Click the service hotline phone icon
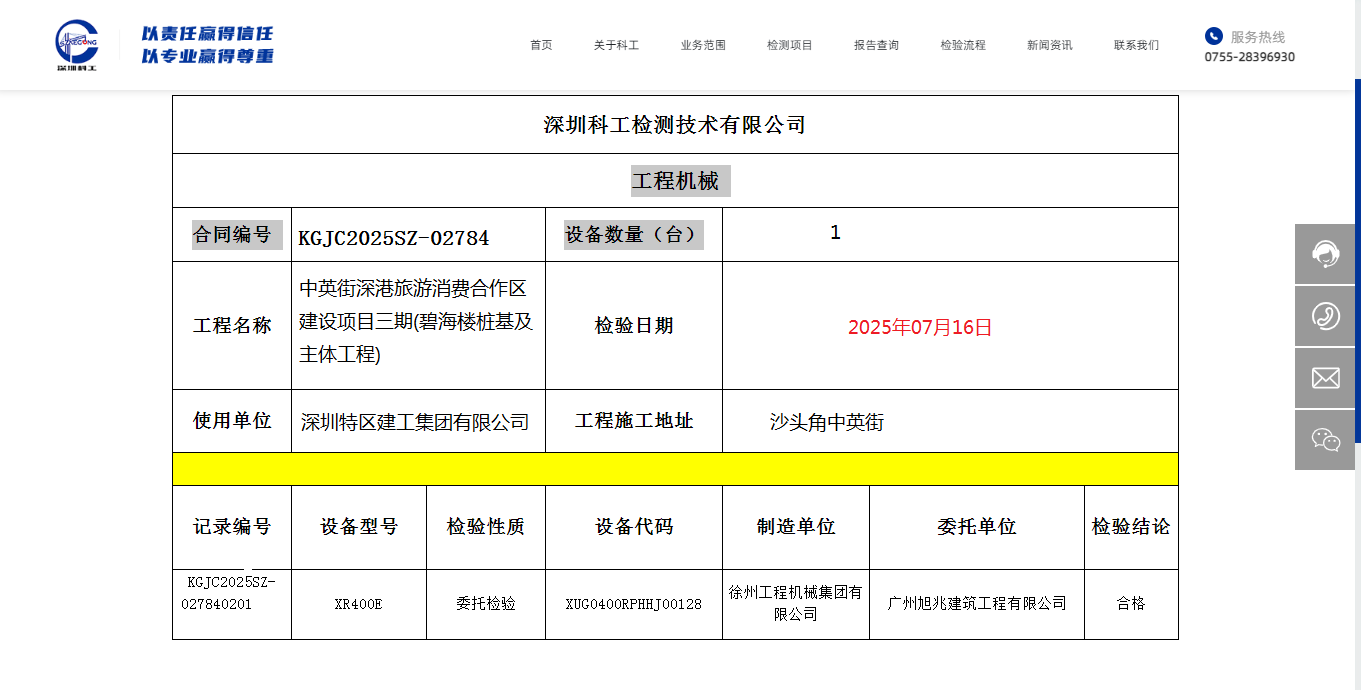The image size is (1361, 690). (x=1213, y=36)
